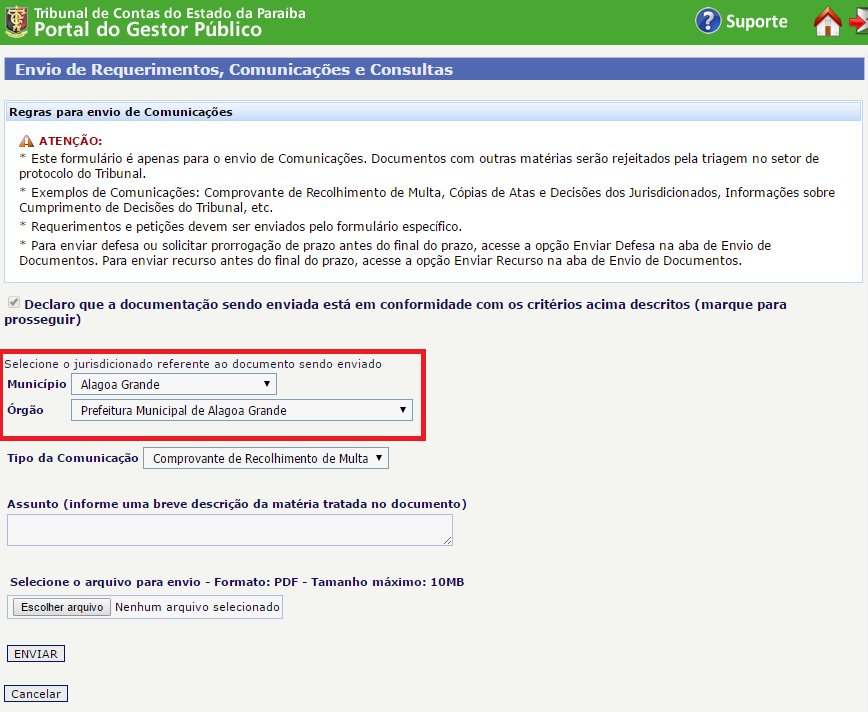The image size is (868, 712).
Task: Click the Cancelar button
Action: 36,694
